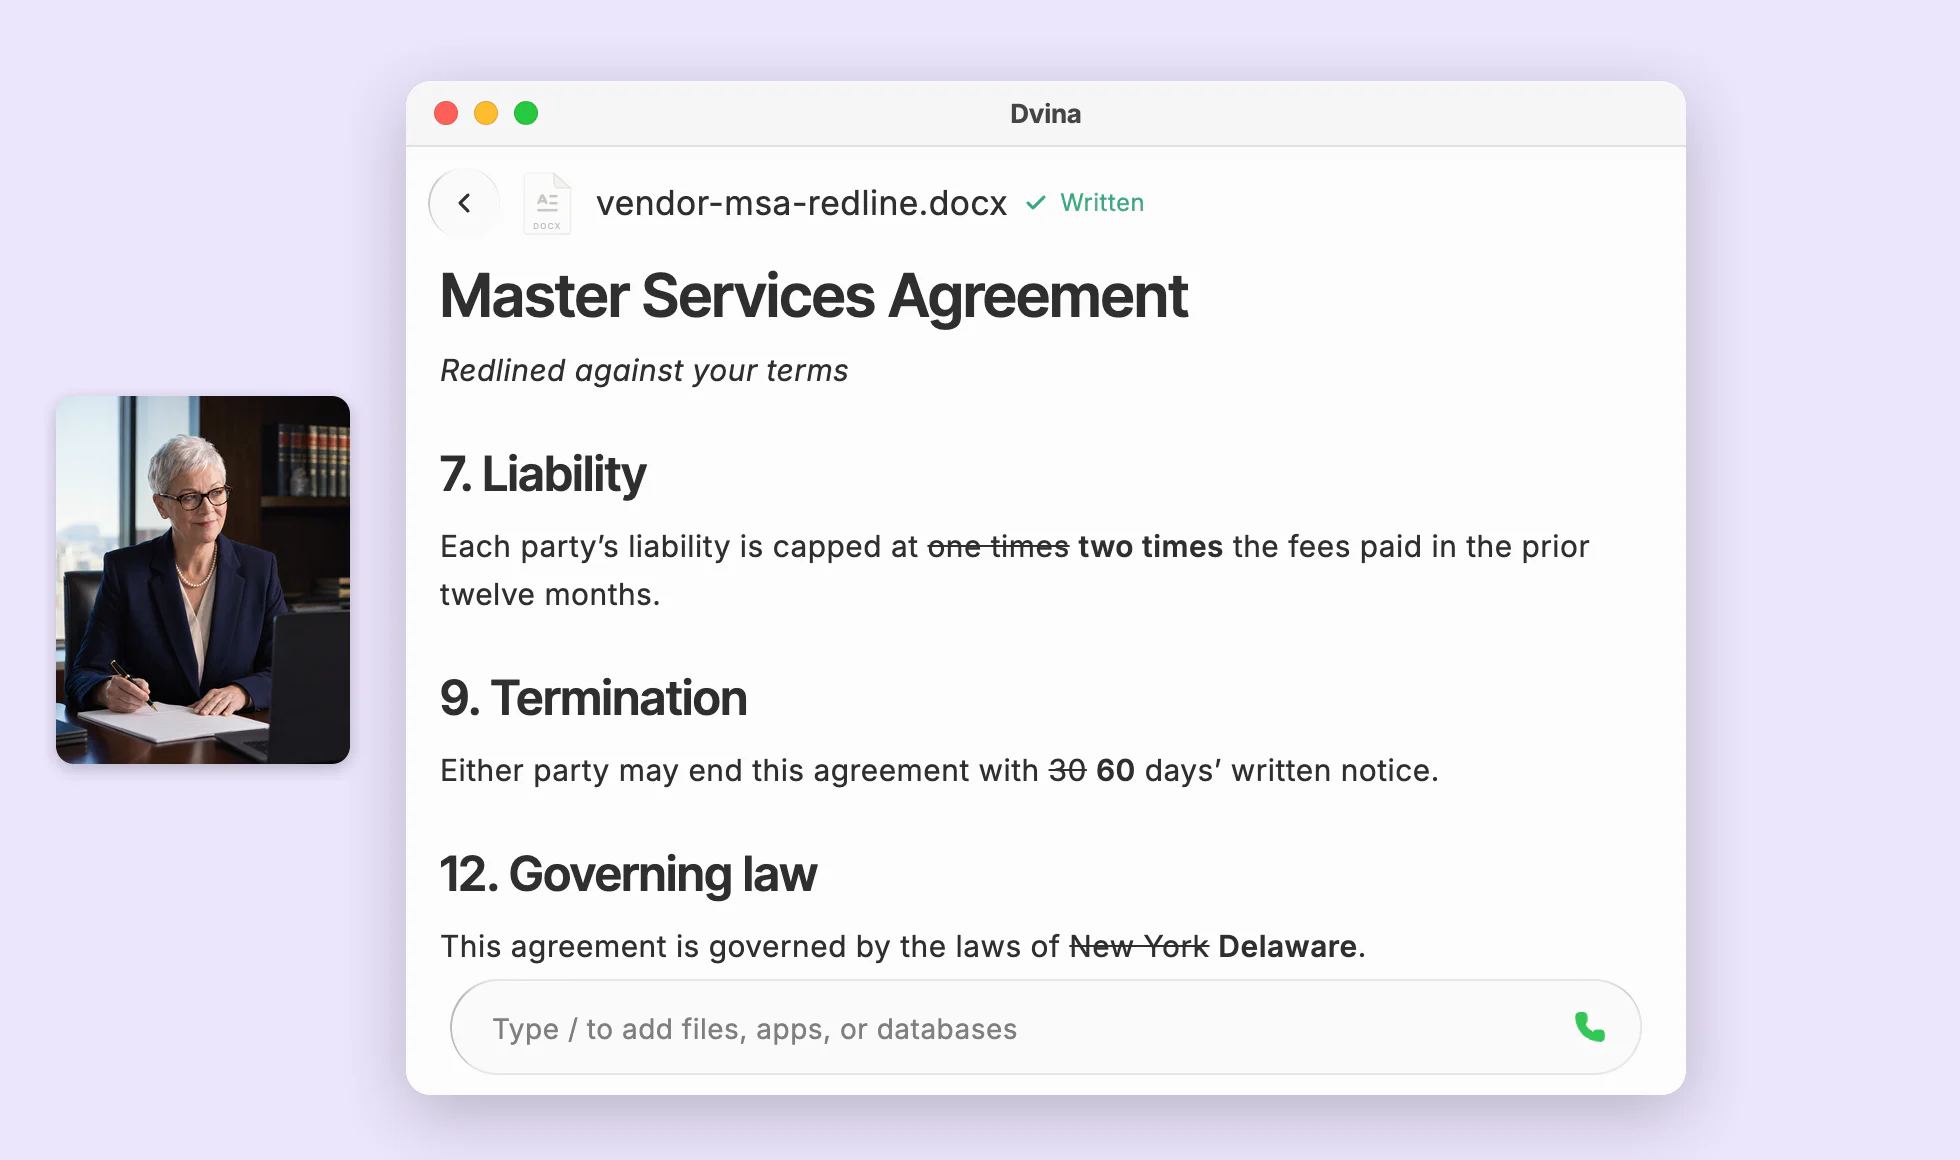Select the '7. Liability' heading
Viewport: 1960px width, 1160px height.
543,474
